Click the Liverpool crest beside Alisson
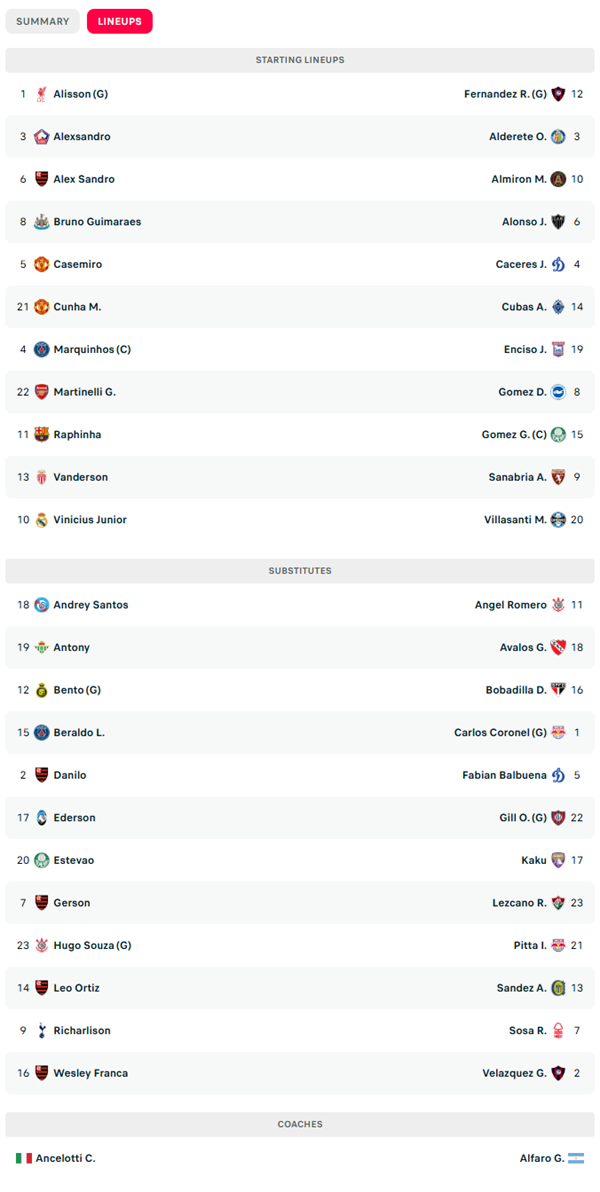 [x=42, y=94]
